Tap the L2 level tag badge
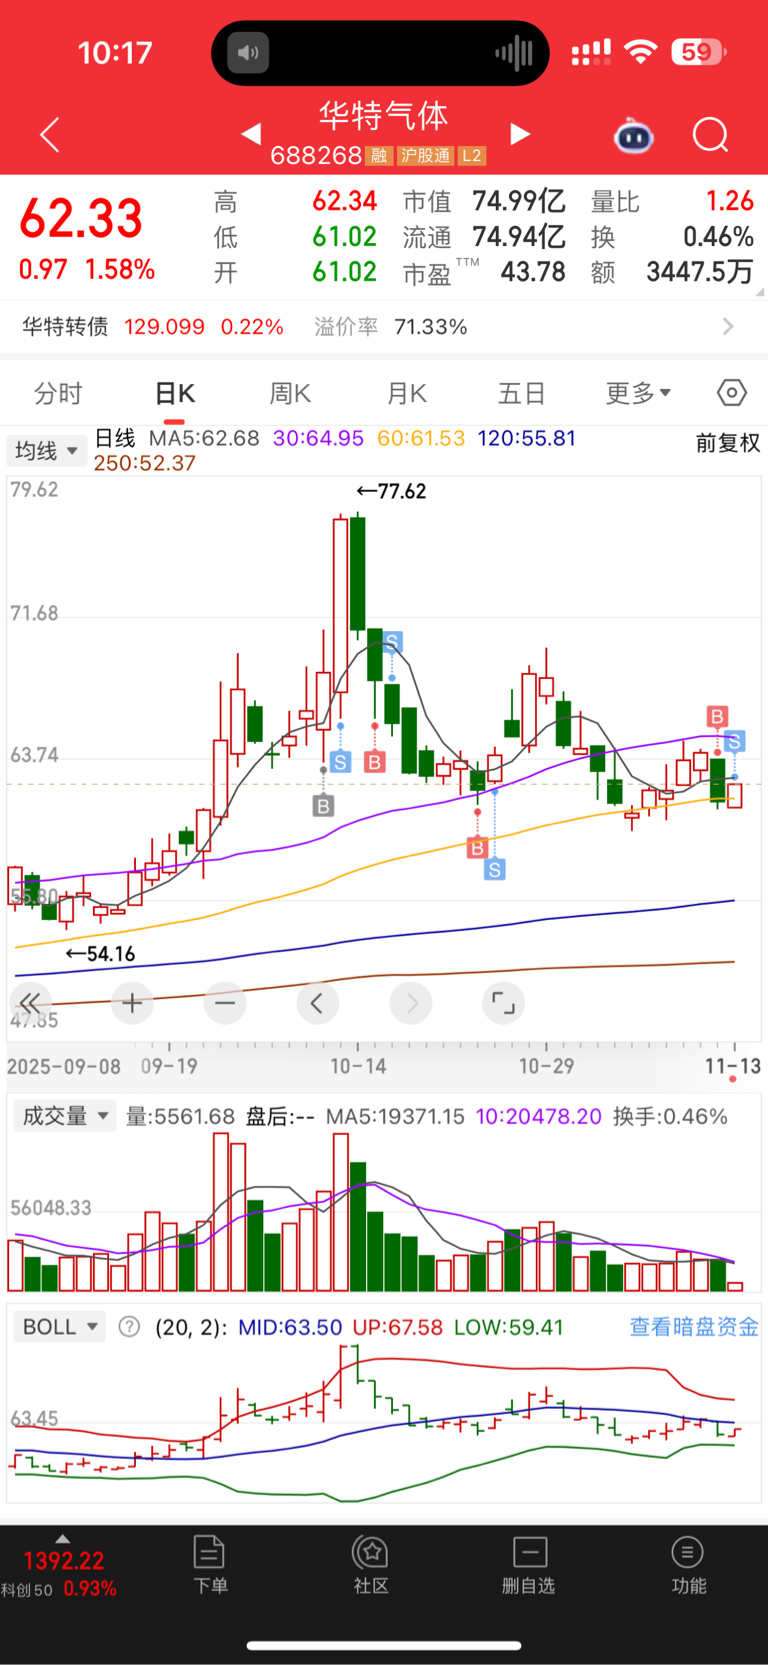 coord(472,156)
